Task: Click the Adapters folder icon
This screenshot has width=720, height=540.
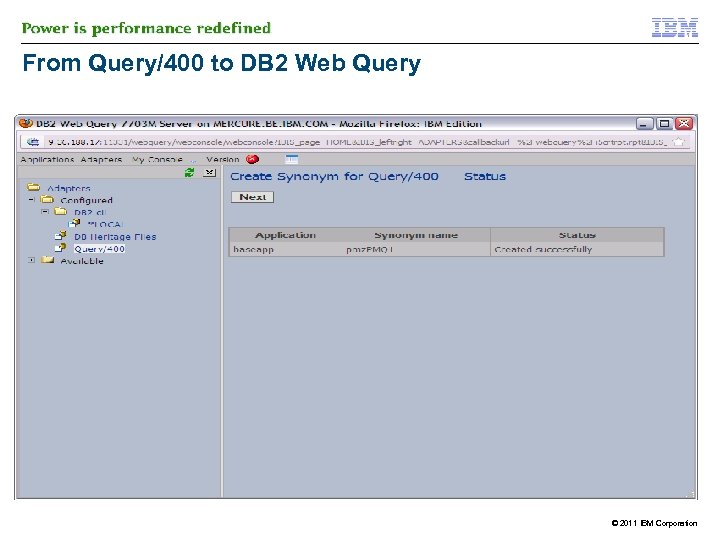Action: click(34, 187)
